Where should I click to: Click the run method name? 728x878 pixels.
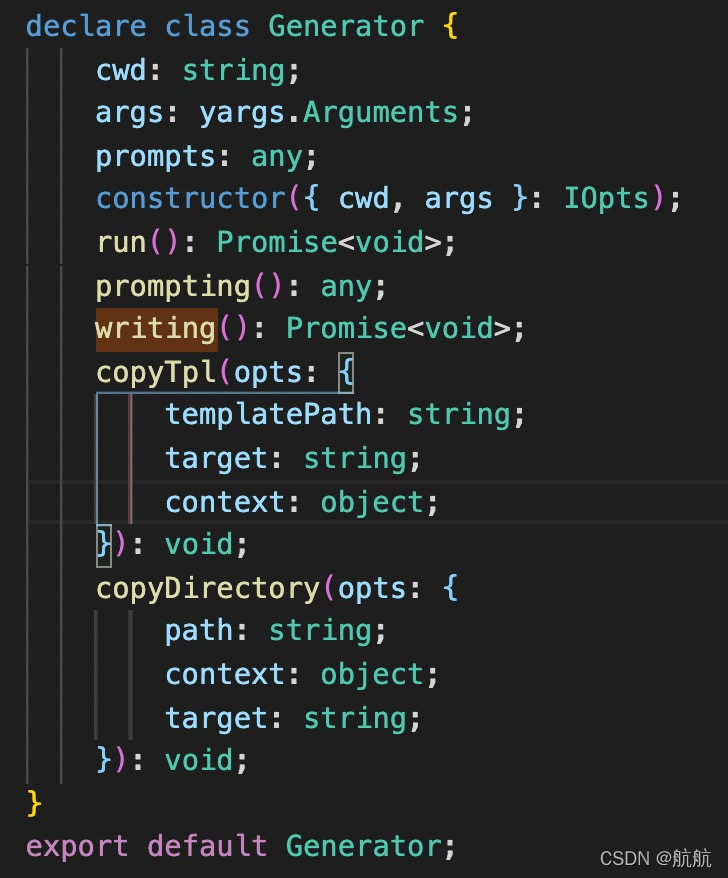pyautogui.click(x=121, y=242)
